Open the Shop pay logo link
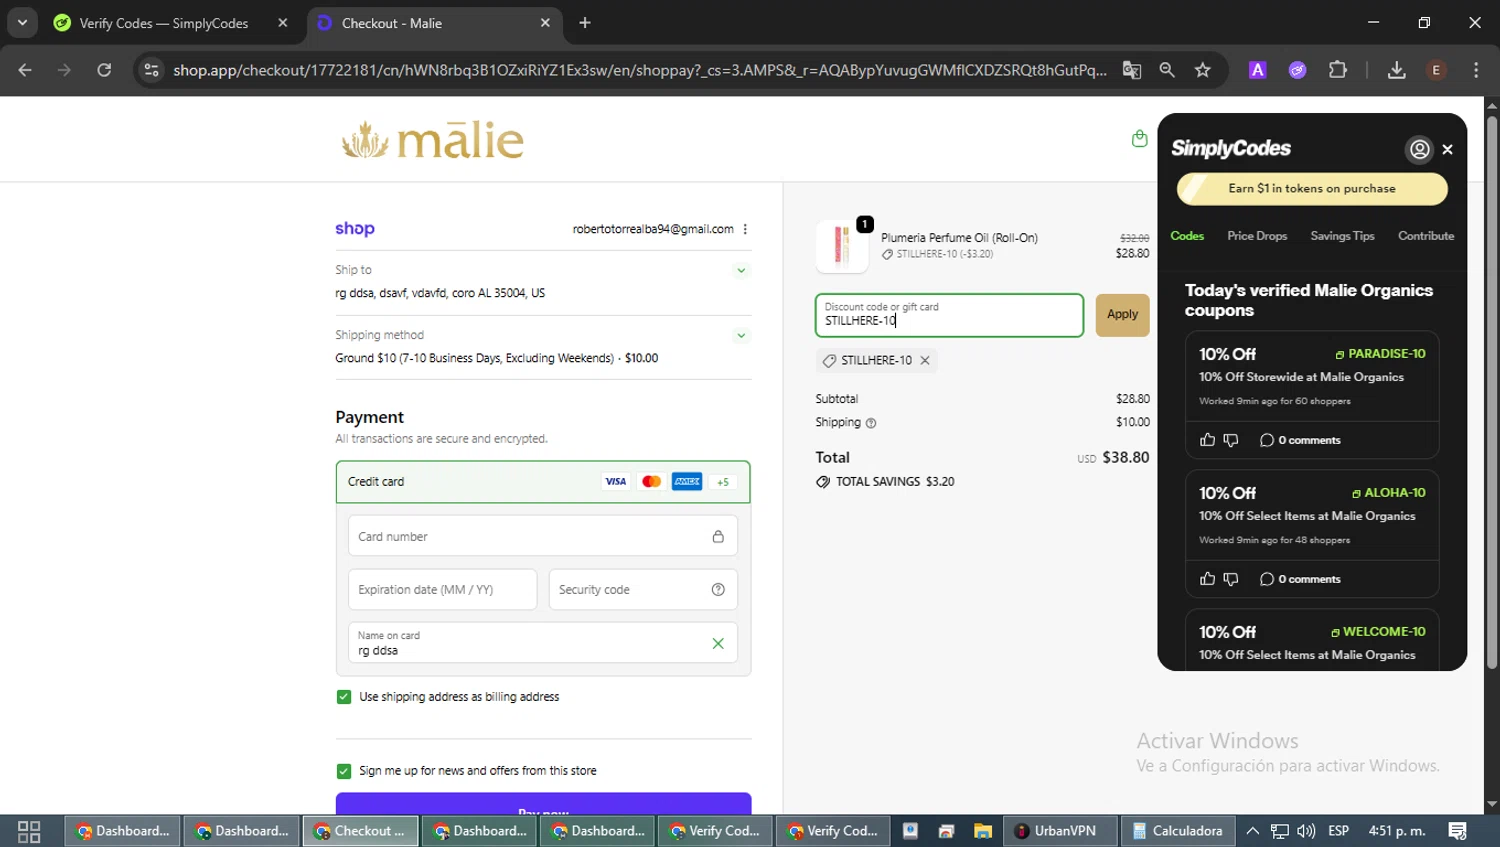The width and height of the screenshot is (1500, 847). coord(355,229)
